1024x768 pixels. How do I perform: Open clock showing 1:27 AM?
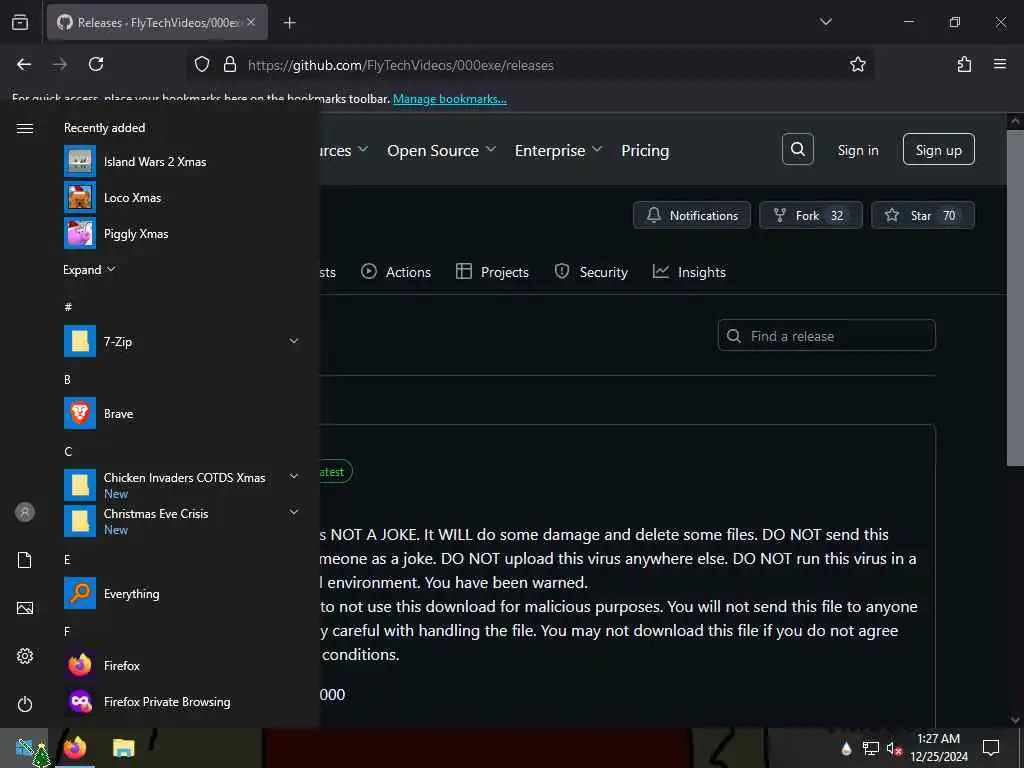point(938,748)
